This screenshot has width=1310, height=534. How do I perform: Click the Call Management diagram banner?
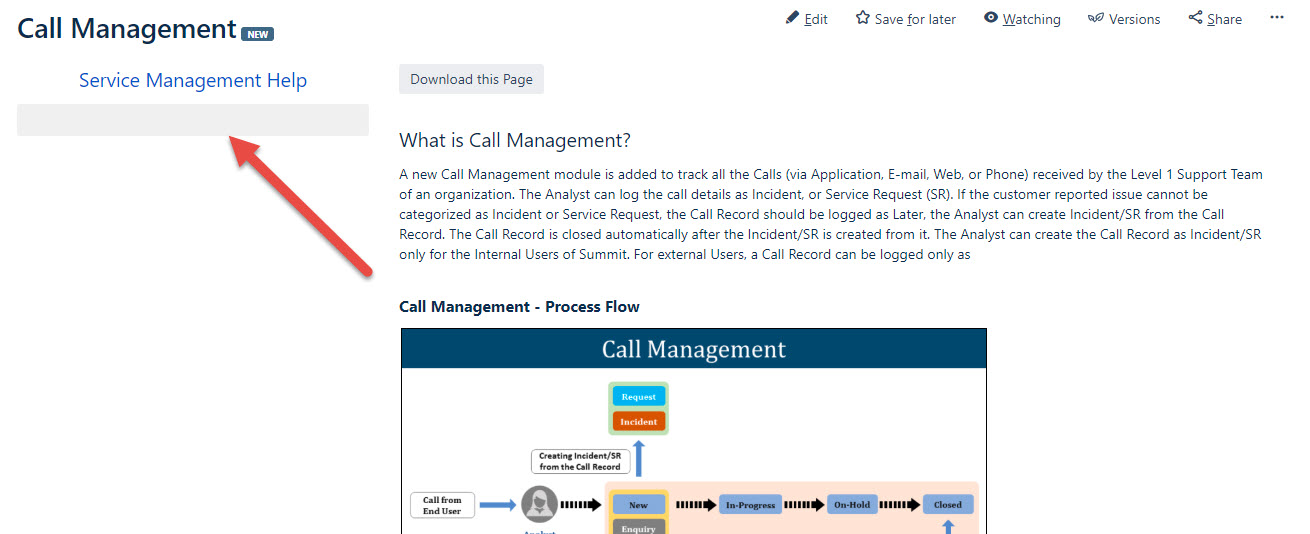(x=694, y=349)
